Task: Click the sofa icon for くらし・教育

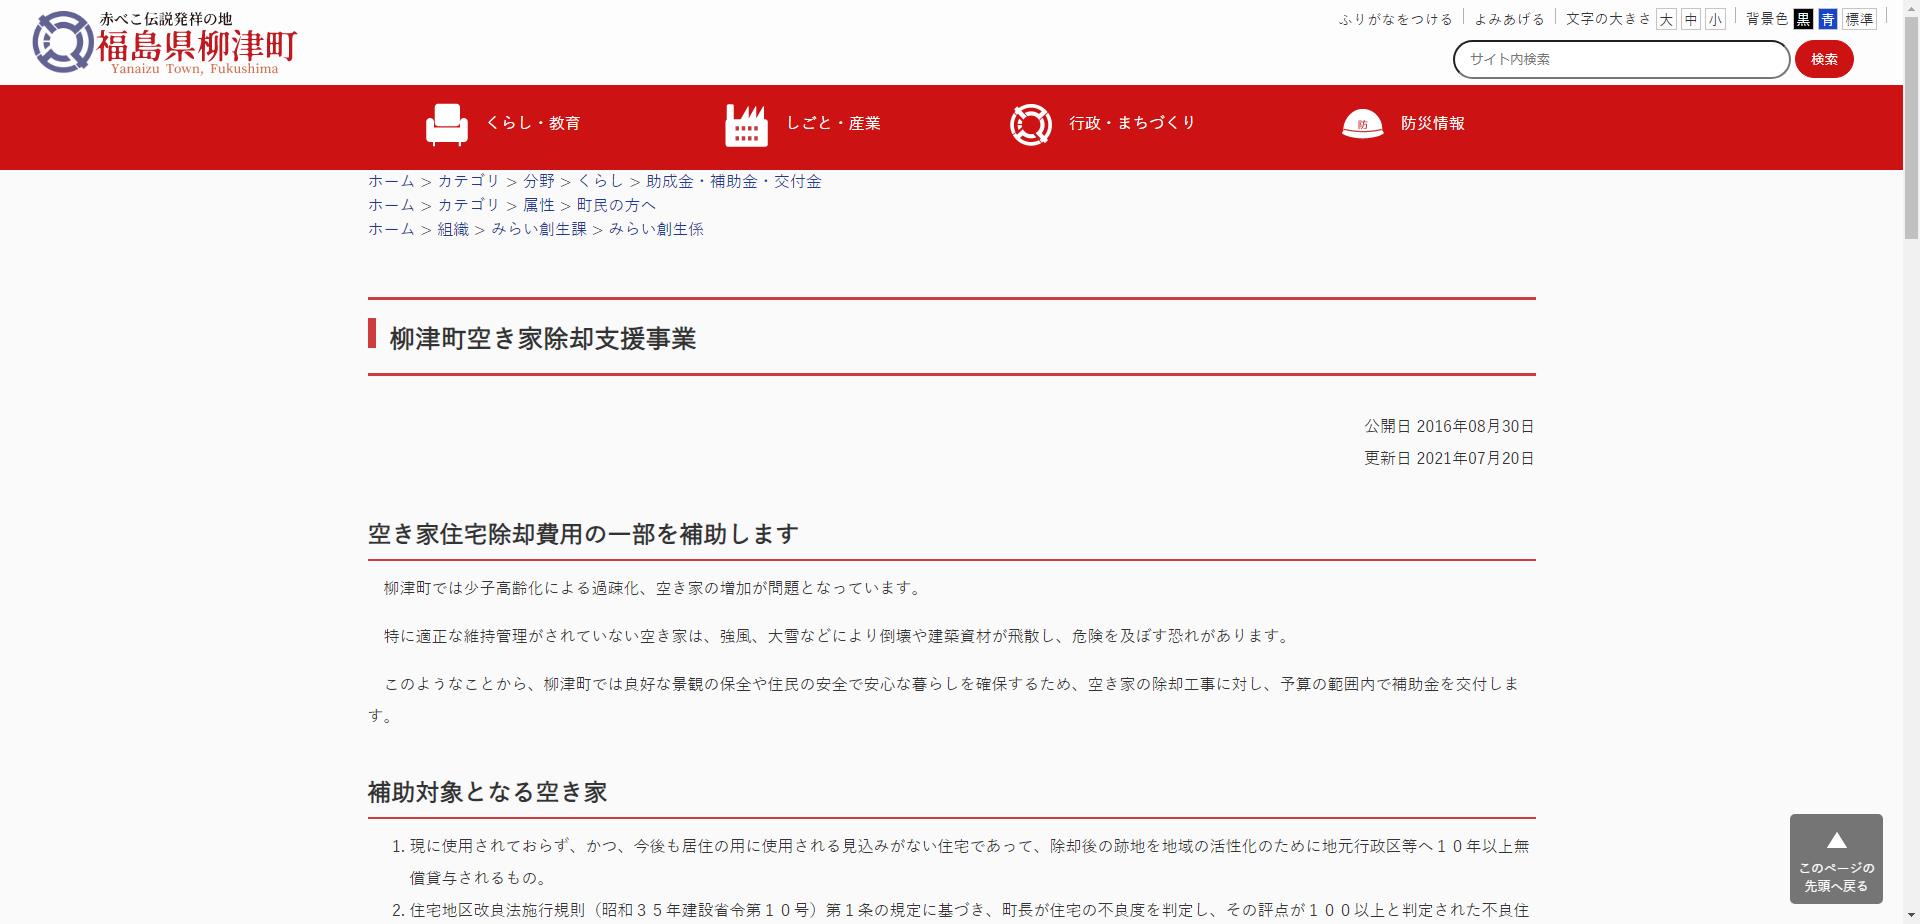Action: point(446,124)
